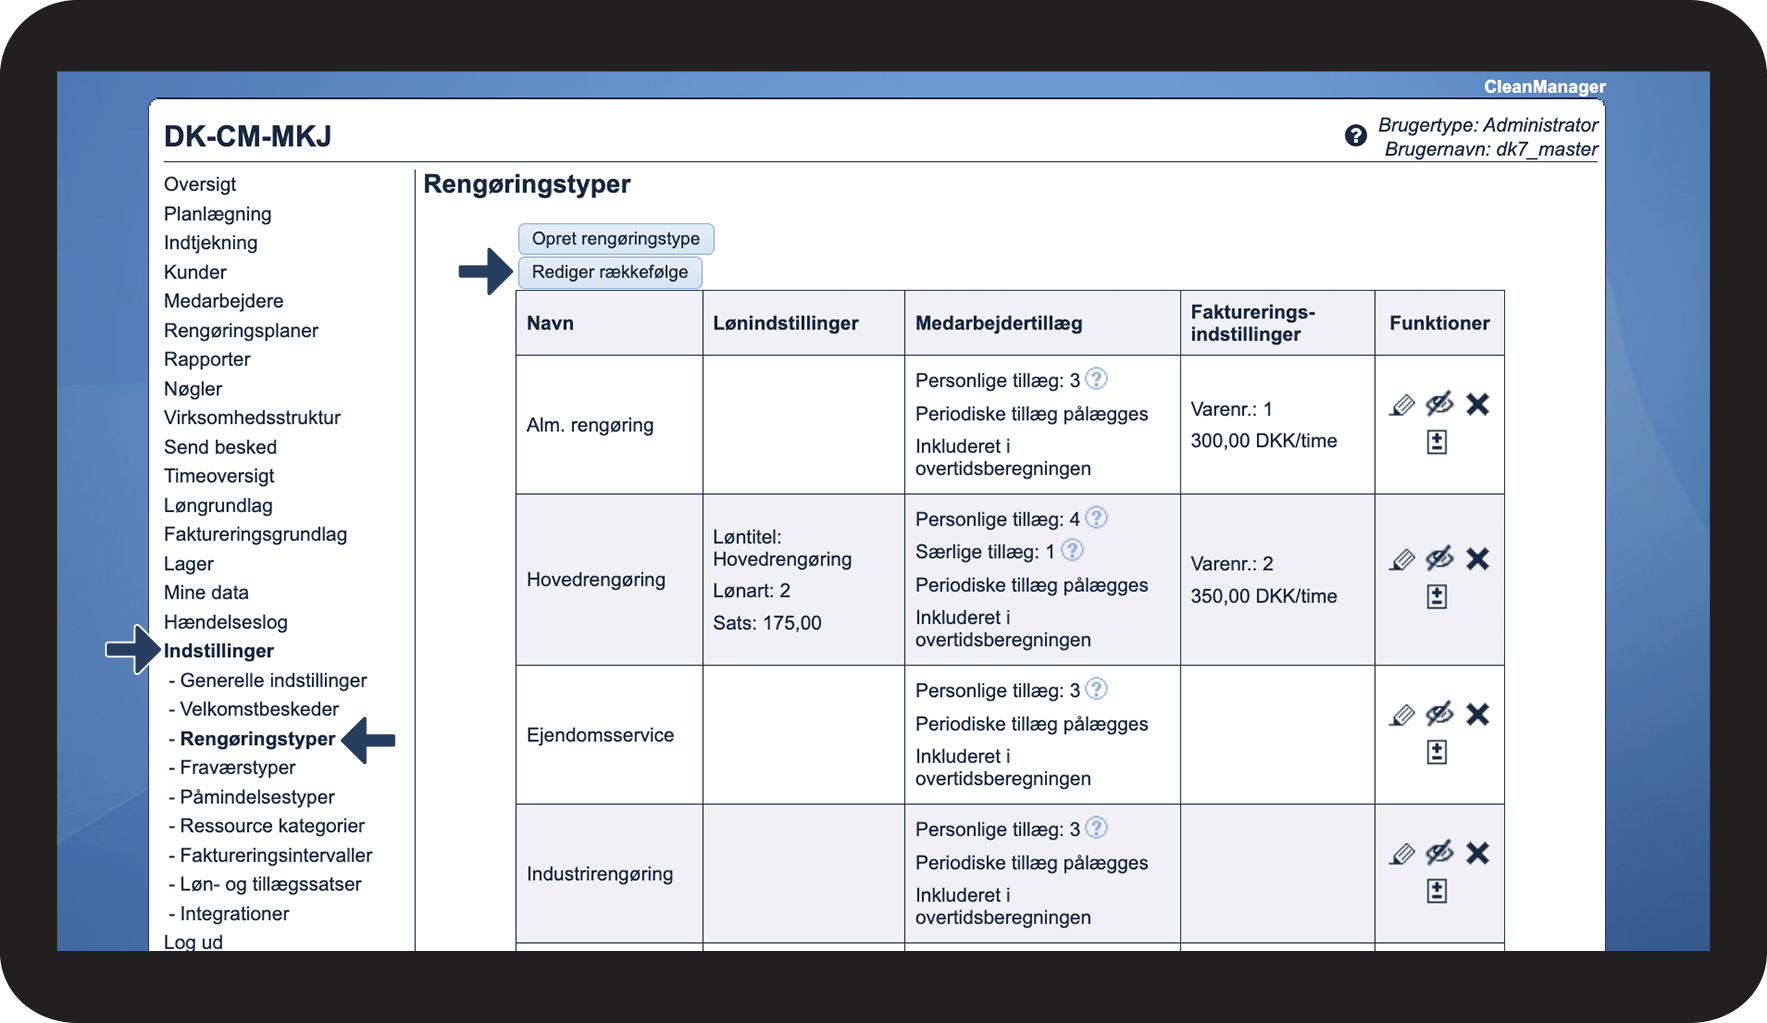Click the 350,00 DKK/time rate value
Viewport: 1767px width, 1023px height.
1264,596
